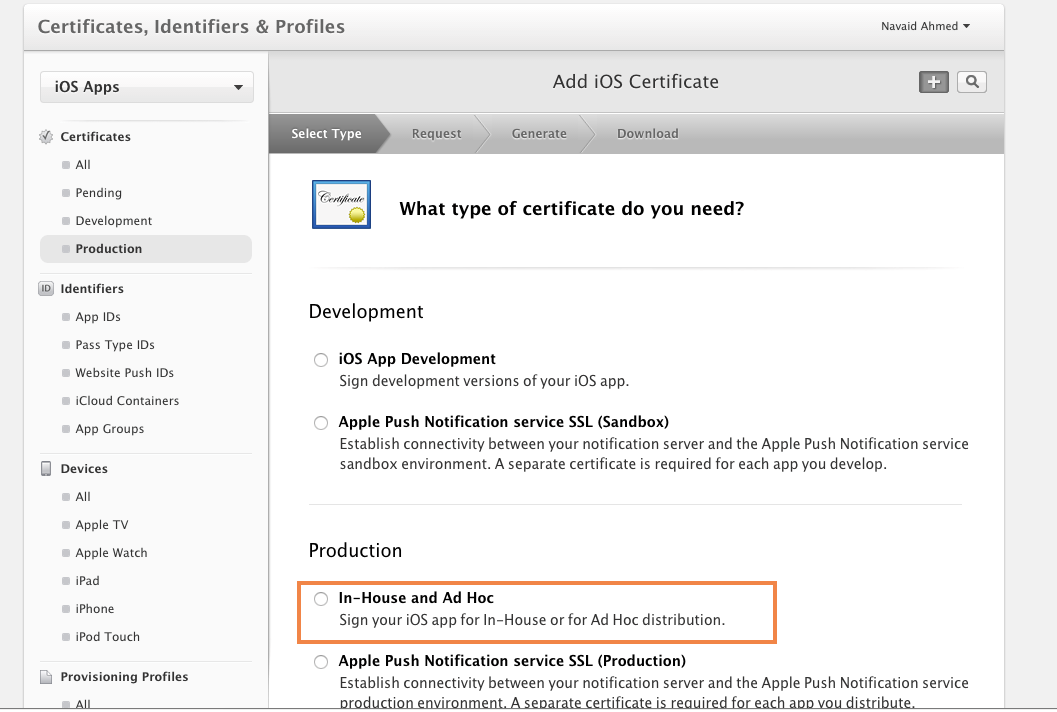This screenshot has width=1057, height=712.
Task: Click the plus icon to add a certificate
Action: coord(933,82)
